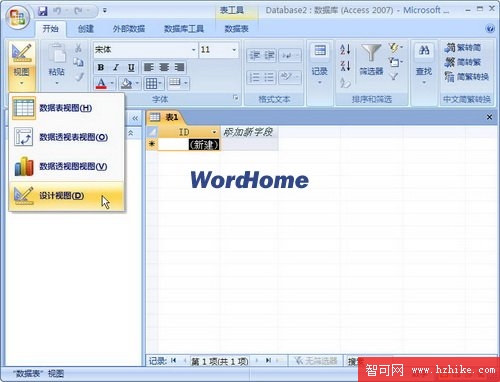Apply the fill background color bucket
The width and height of the screenshot is (500, 382).
[x=127, y=83]
